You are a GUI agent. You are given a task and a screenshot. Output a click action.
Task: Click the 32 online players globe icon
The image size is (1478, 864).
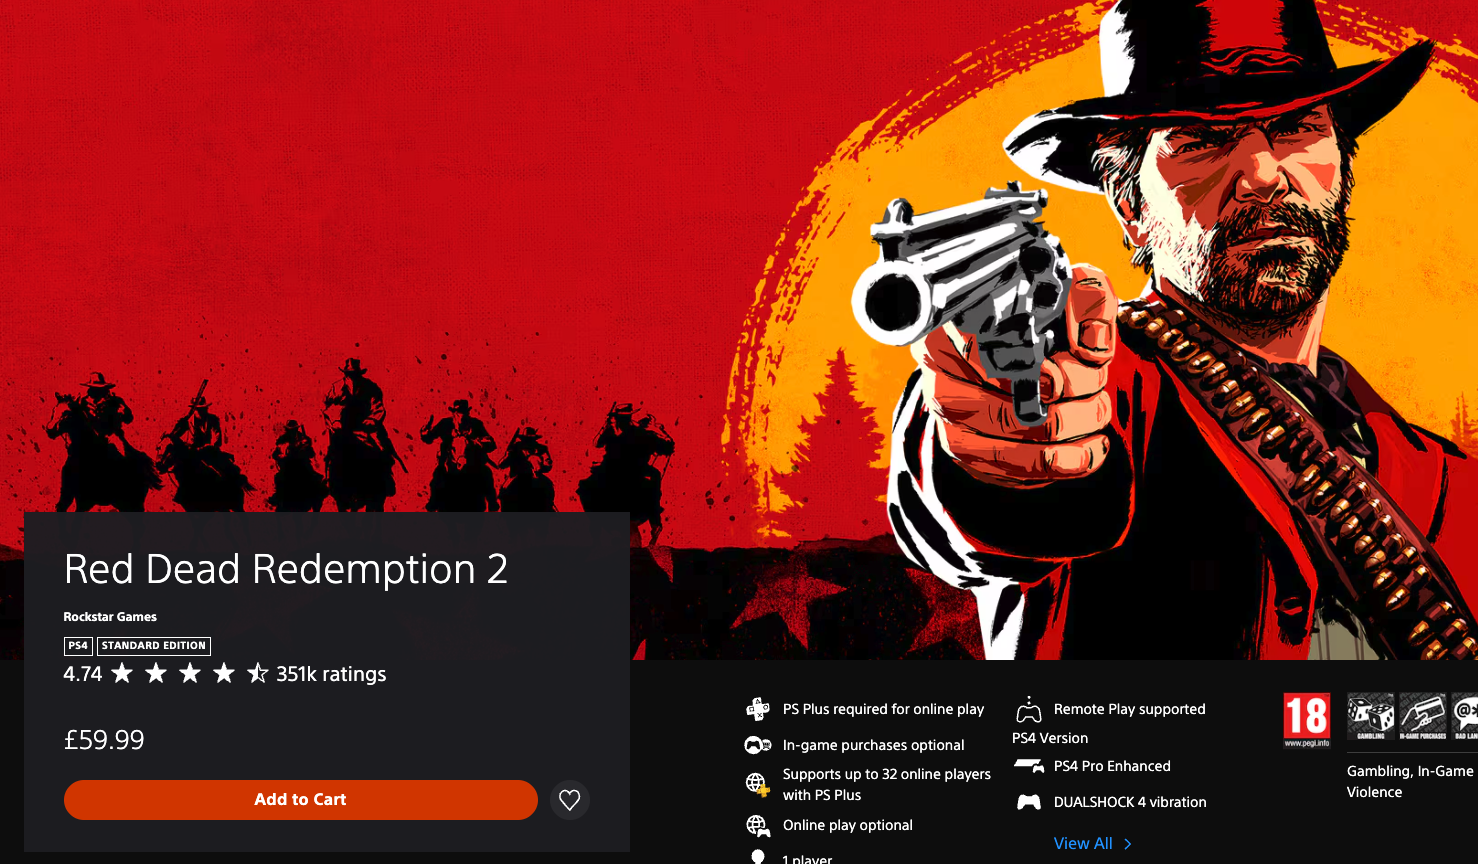pyautogui.click(x=758, y=784)
